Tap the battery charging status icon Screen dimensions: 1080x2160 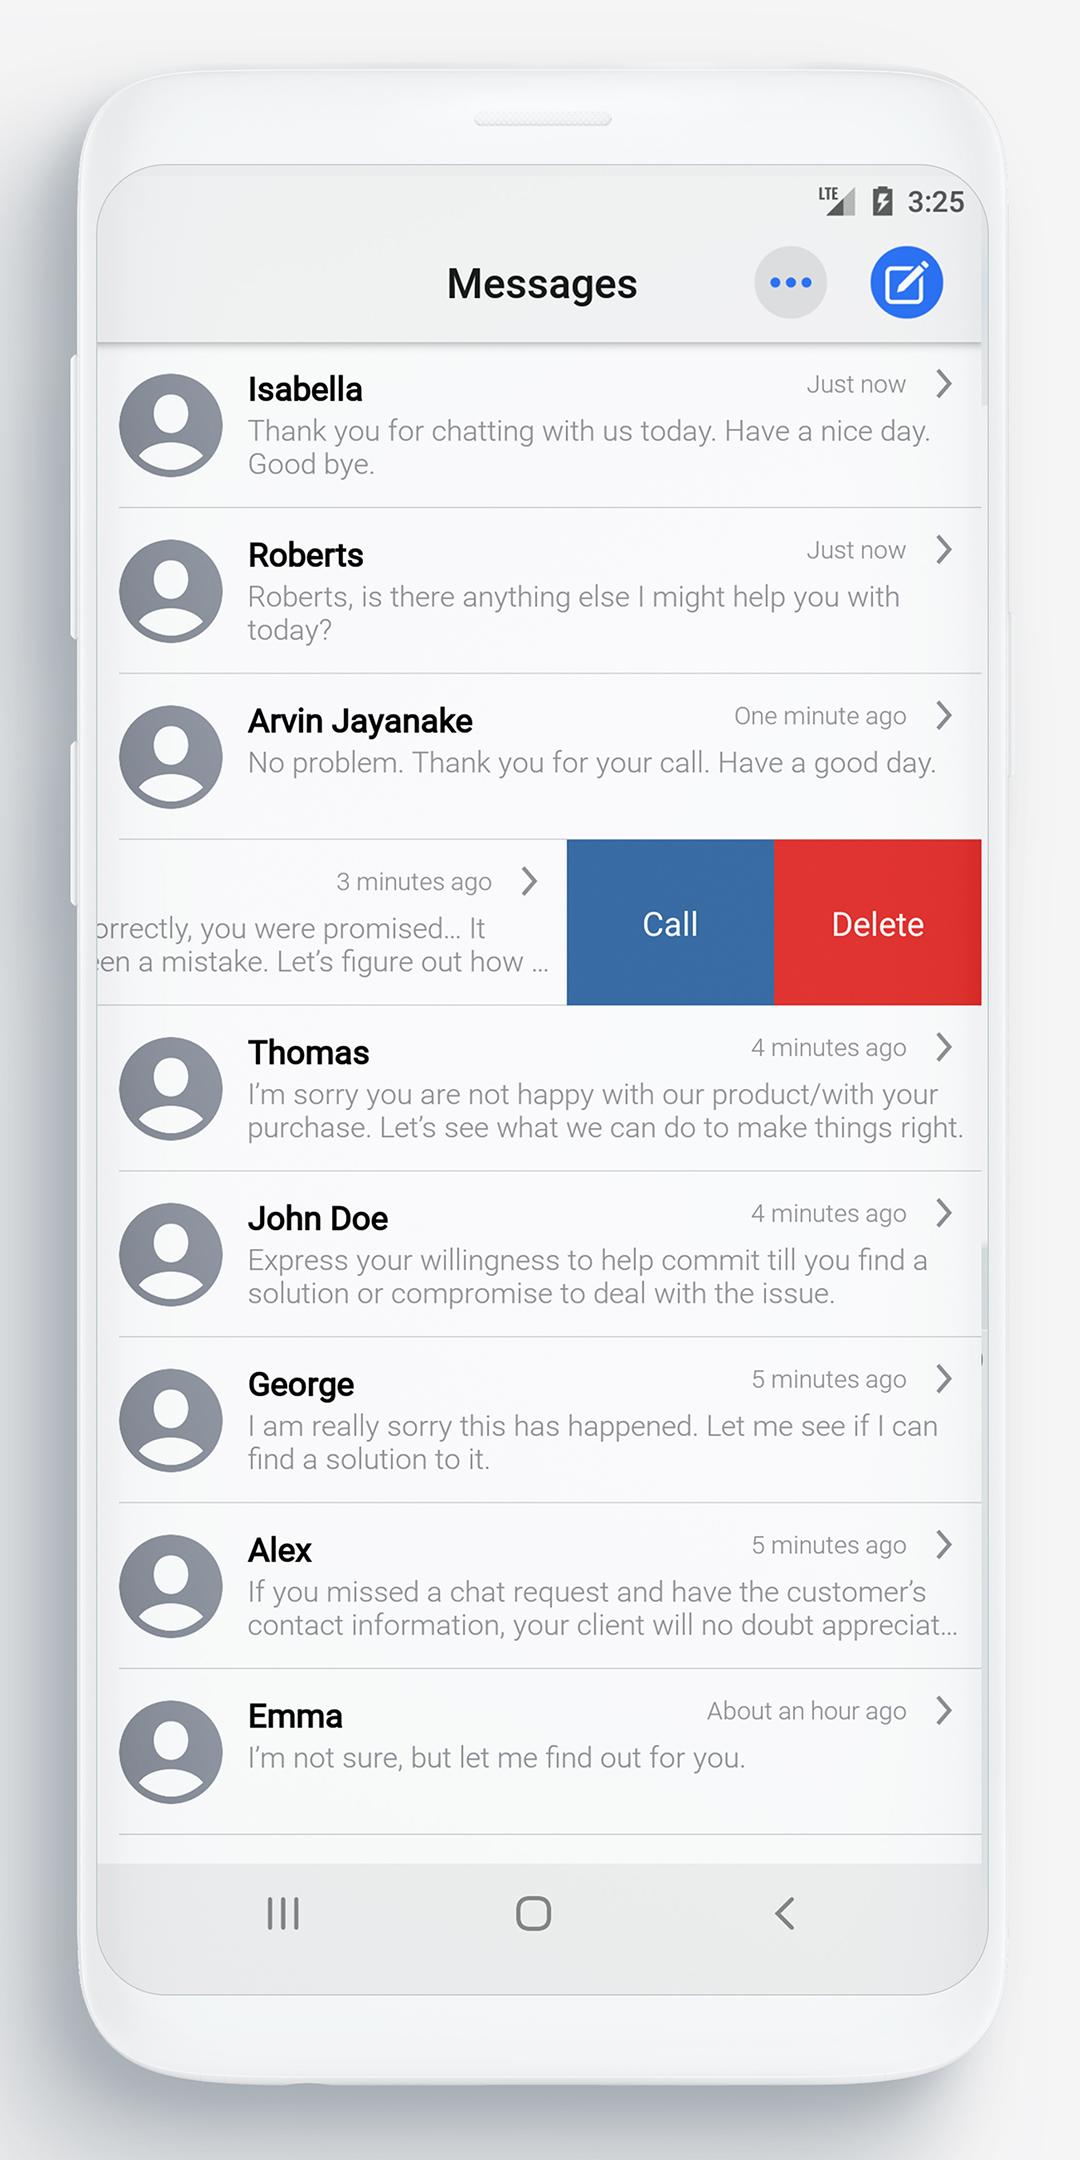pos(882,201)
